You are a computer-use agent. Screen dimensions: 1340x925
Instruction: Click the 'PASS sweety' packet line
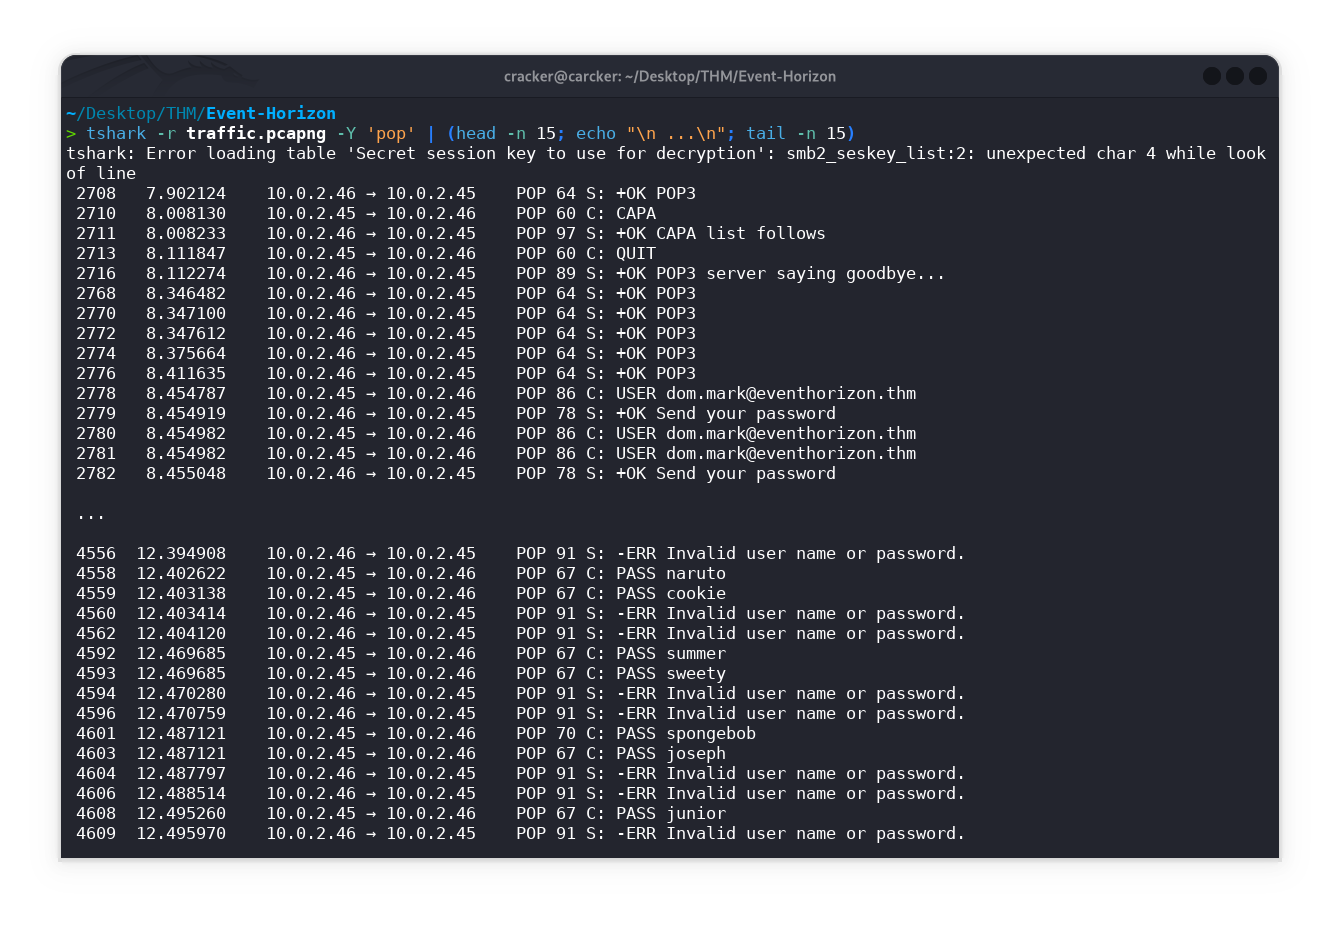670,673
